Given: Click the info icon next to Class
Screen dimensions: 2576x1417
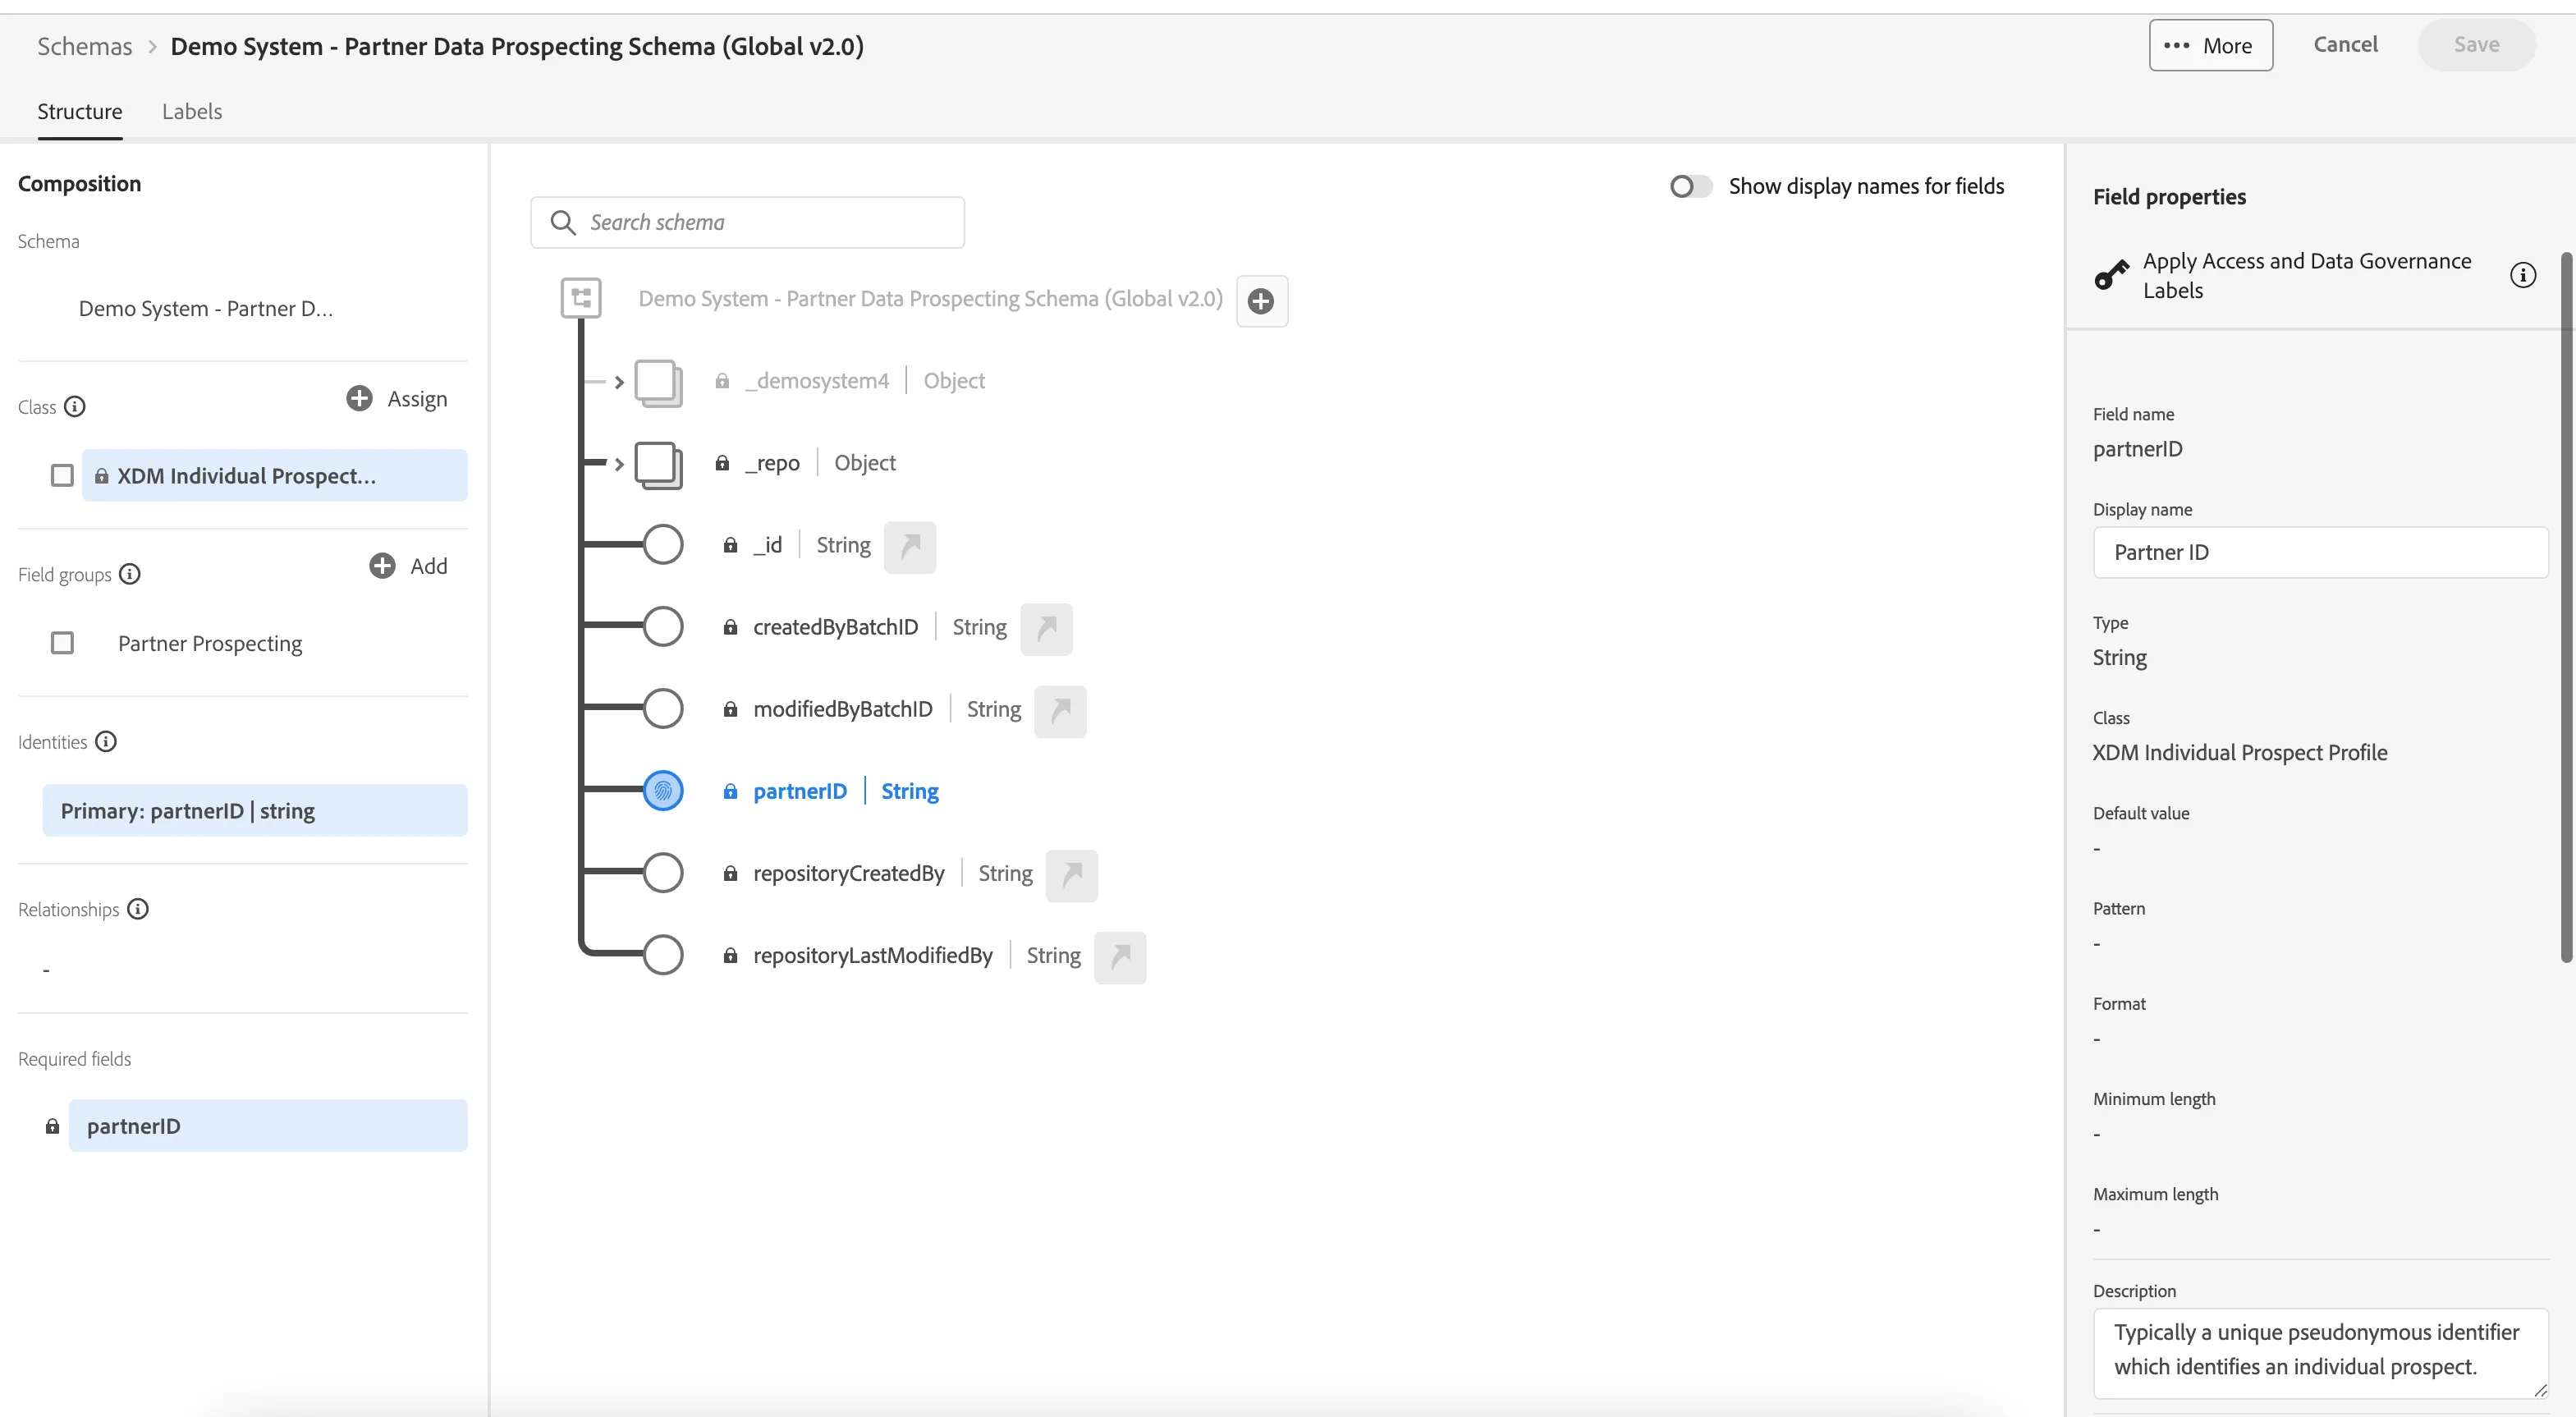Looking at the screenshot, I should (x=75, y=406).
